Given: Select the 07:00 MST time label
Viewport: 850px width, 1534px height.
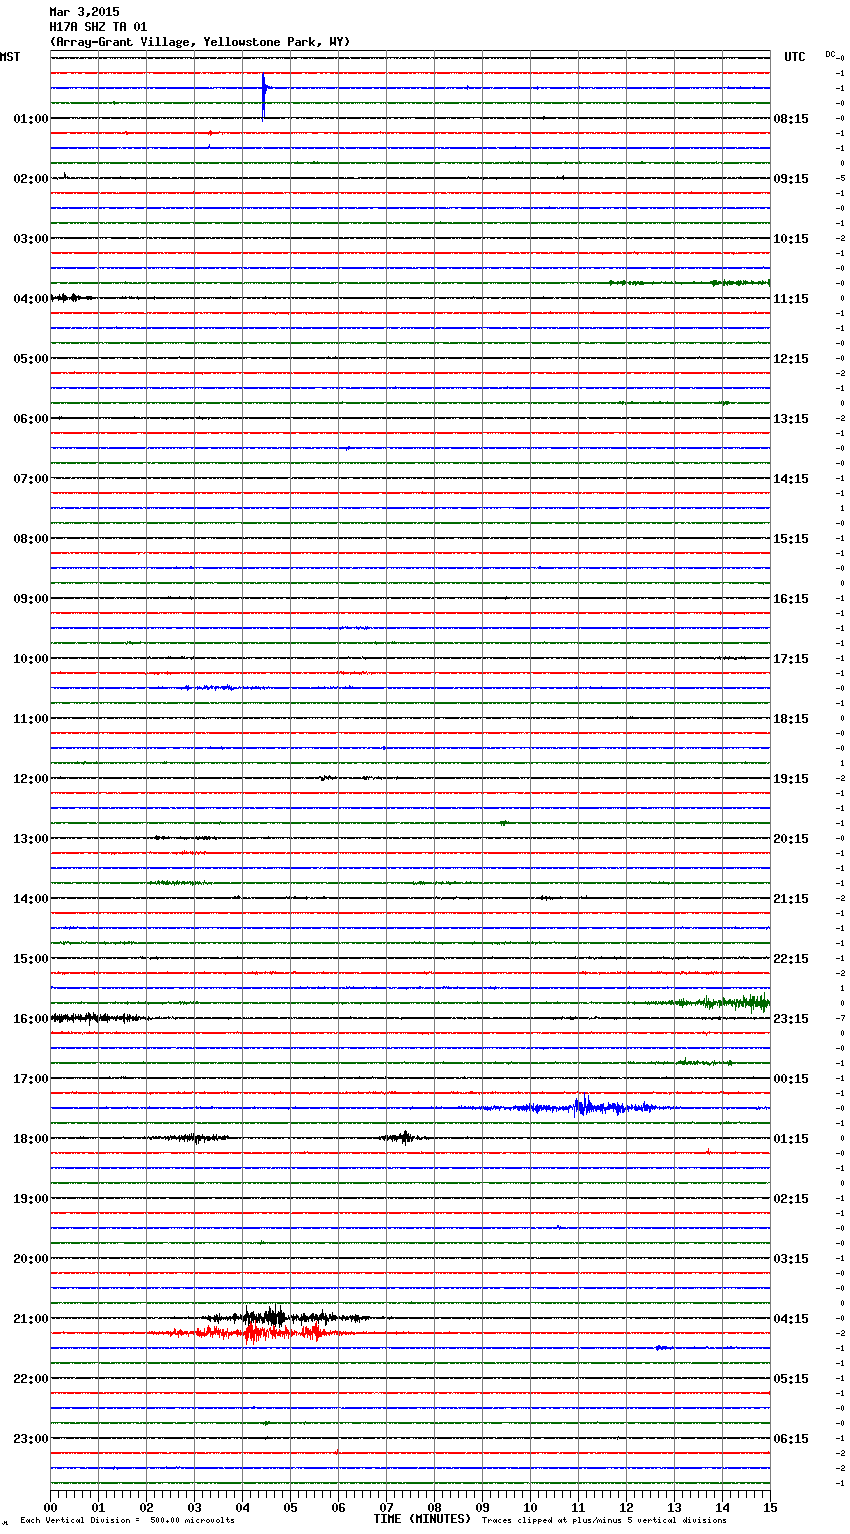Looking at the screenshot, I should [31, 479].
